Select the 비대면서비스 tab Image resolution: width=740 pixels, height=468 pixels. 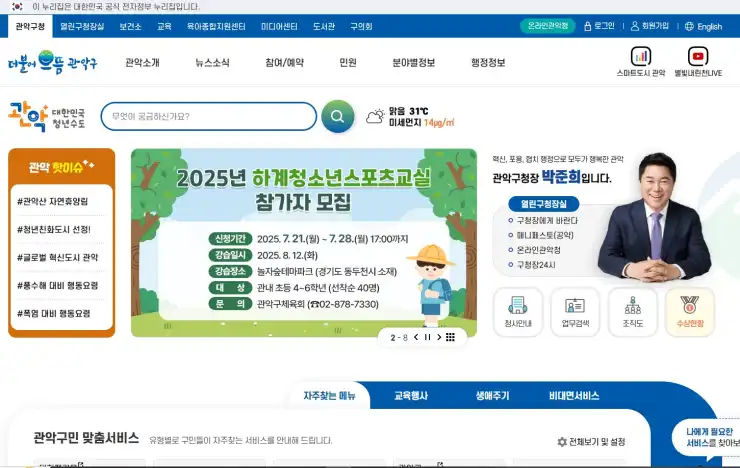pyautogui.click(x=574, y=396)
